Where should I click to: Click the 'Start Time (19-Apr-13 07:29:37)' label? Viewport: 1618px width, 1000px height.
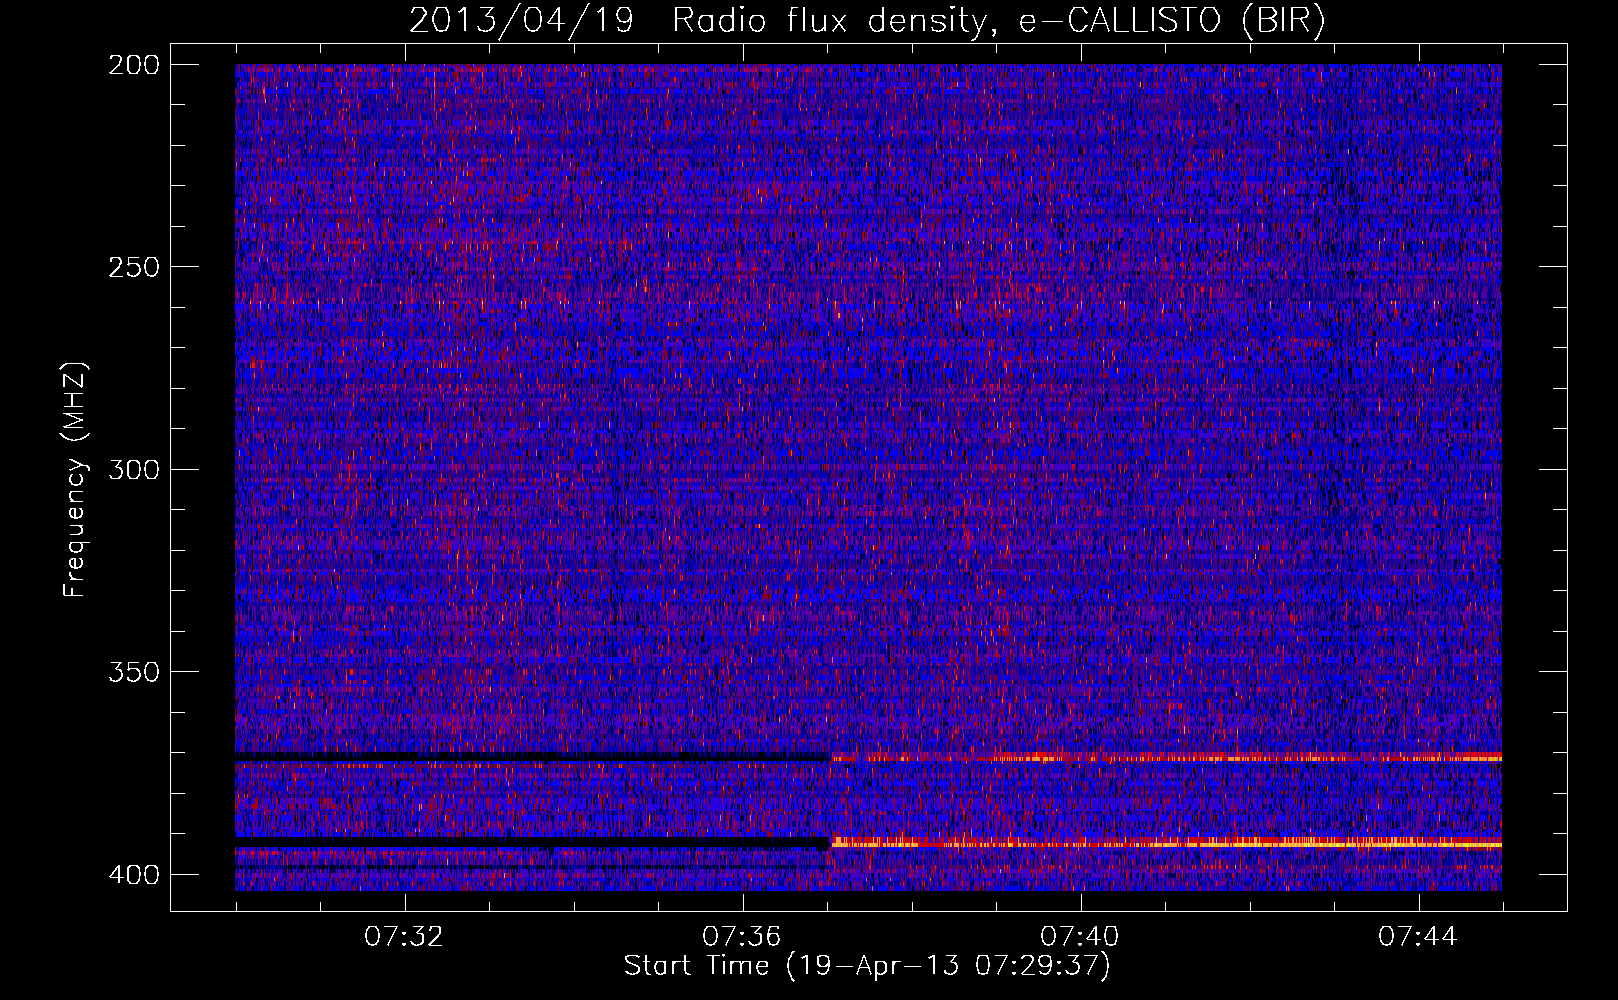tap(867, 966)
